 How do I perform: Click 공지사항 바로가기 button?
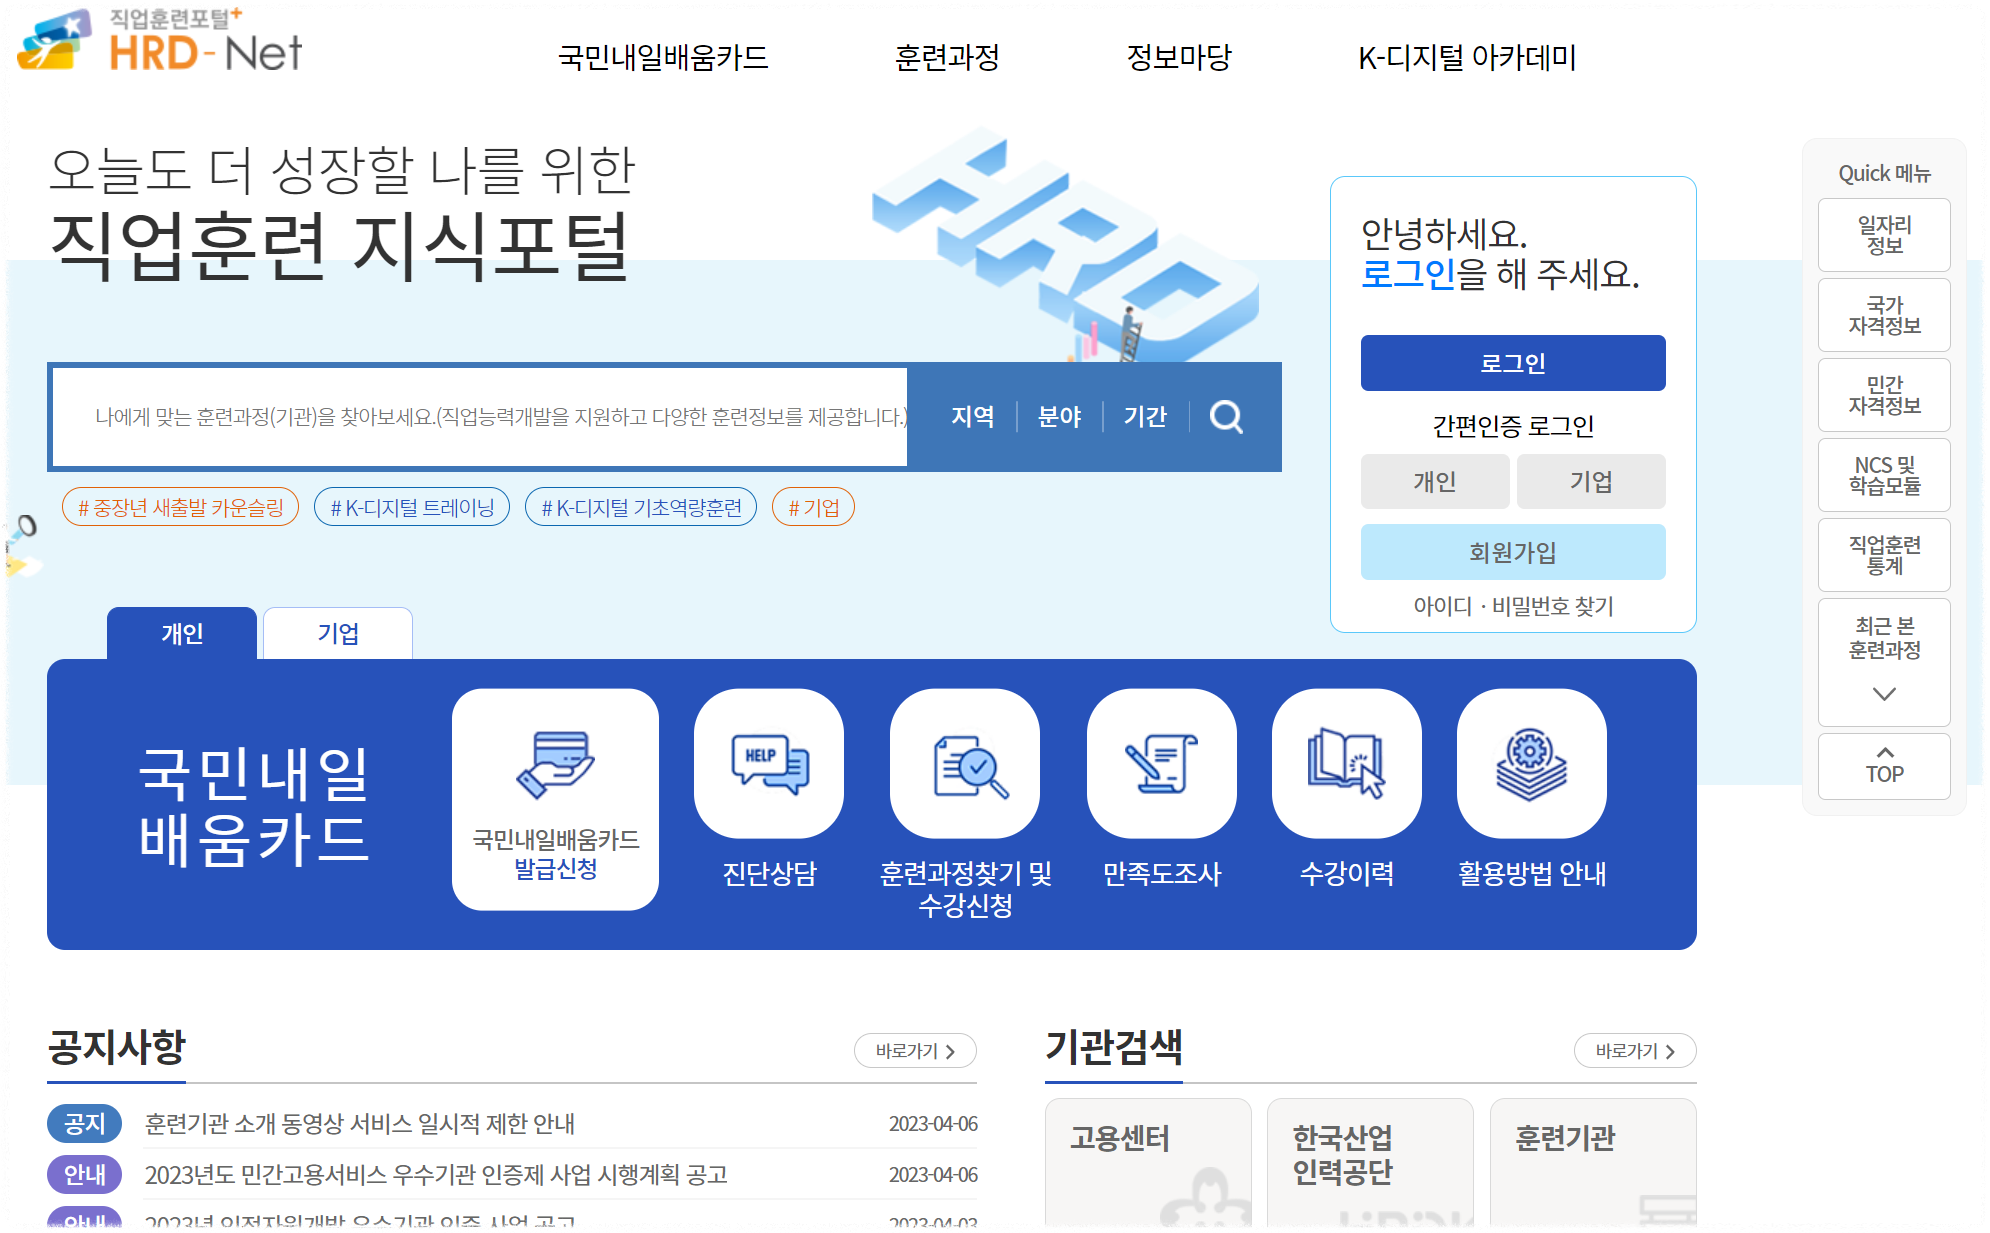pos(915,1051)
